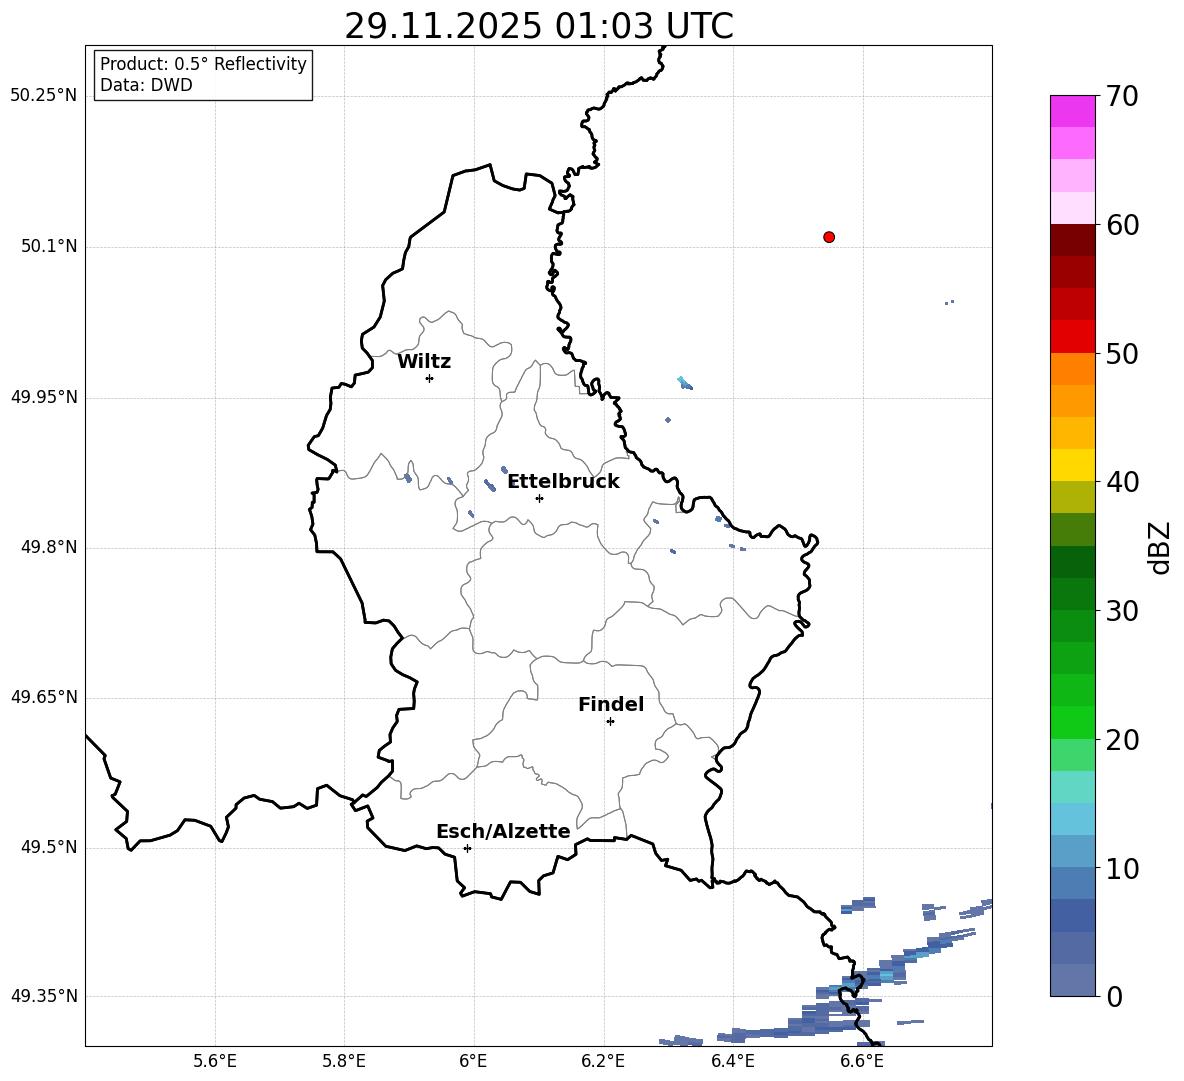Click the 49.8°N latitude label
Viewport: 1184px width, 1081px height.
(x=48, y=547)
